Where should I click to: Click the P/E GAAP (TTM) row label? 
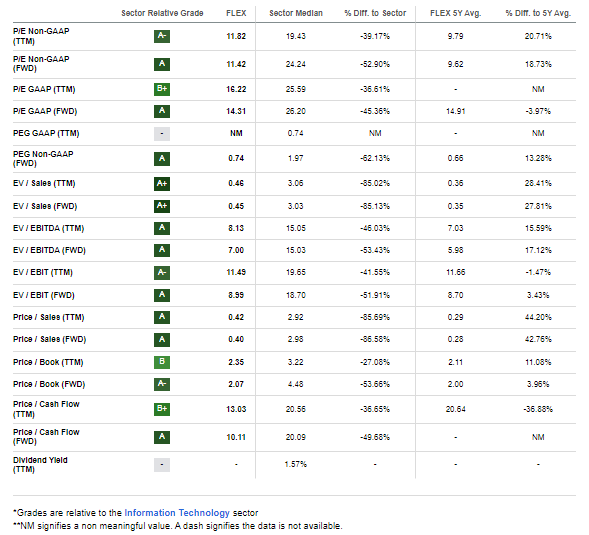tap(44, 89)
